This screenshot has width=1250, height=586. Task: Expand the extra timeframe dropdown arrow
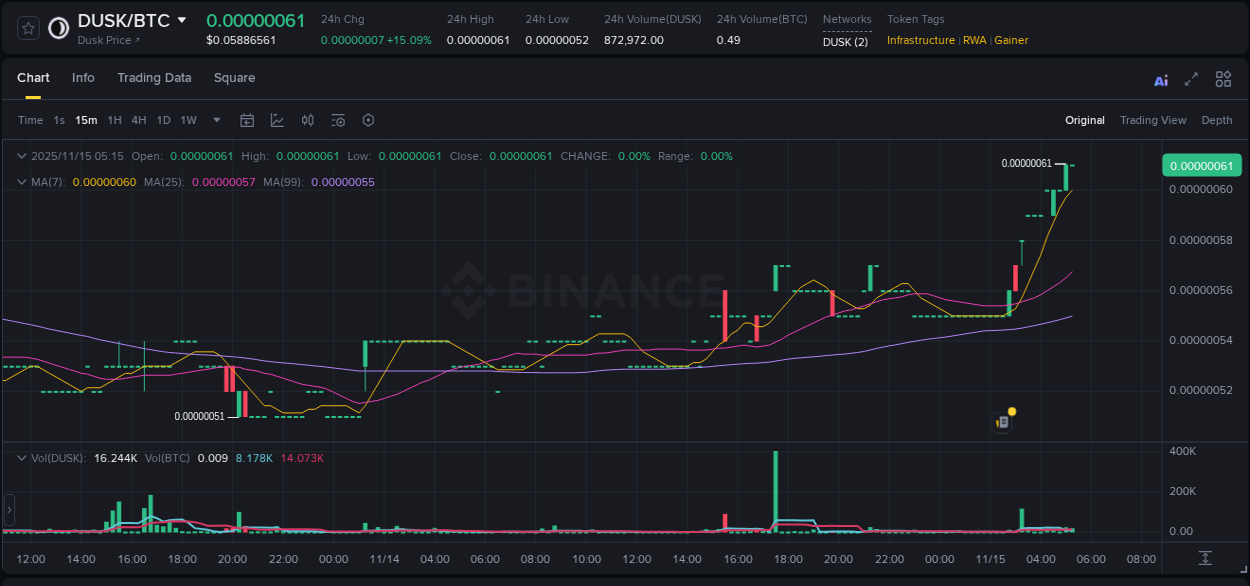216,120
